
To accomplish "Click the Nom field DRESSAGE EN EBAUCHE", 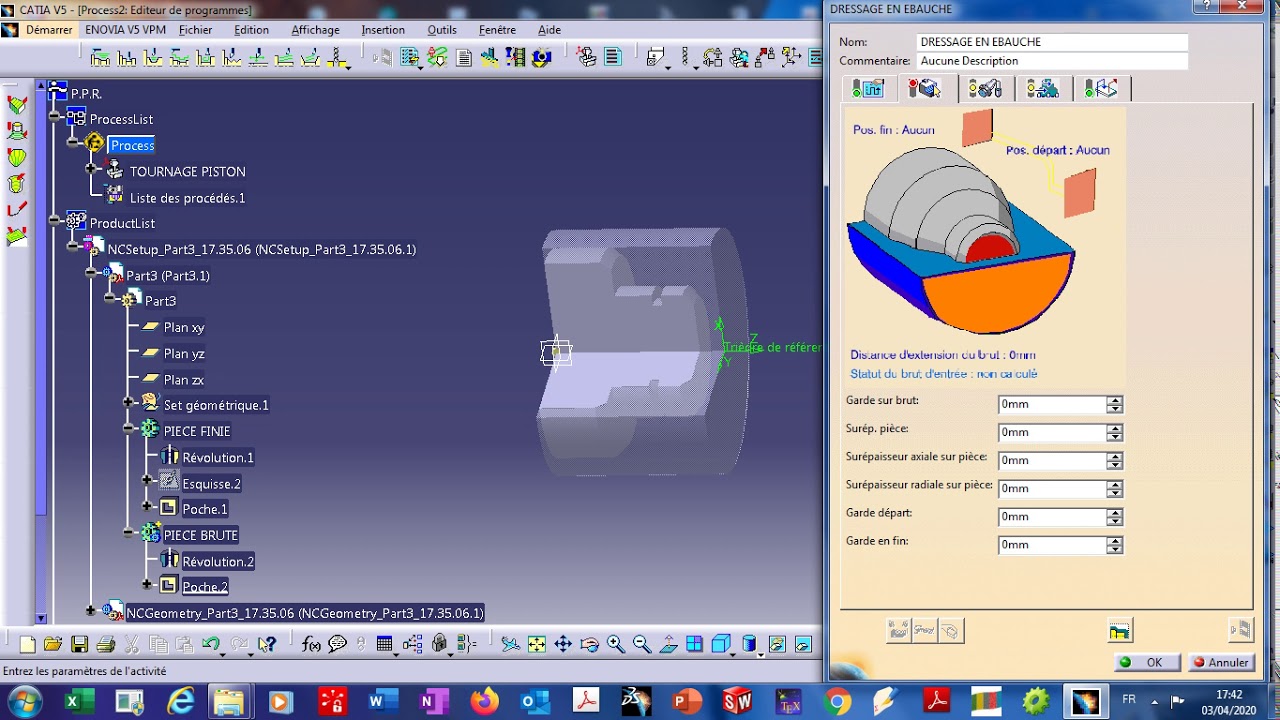I will 1052,42.
